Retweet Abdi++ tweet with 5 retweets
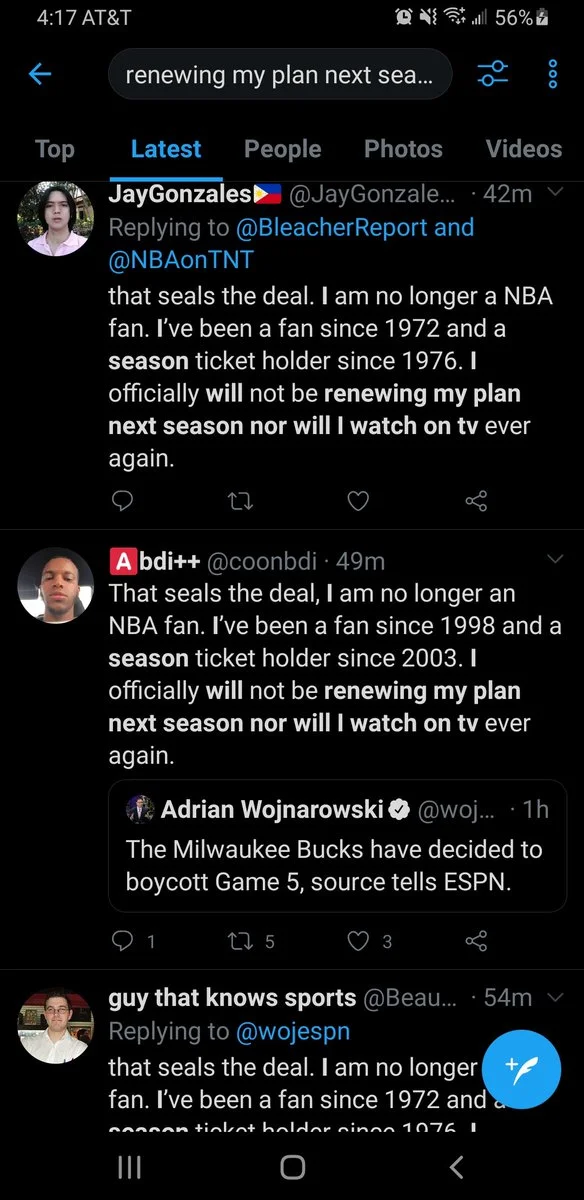584x1200 pixels. [251, 940]
